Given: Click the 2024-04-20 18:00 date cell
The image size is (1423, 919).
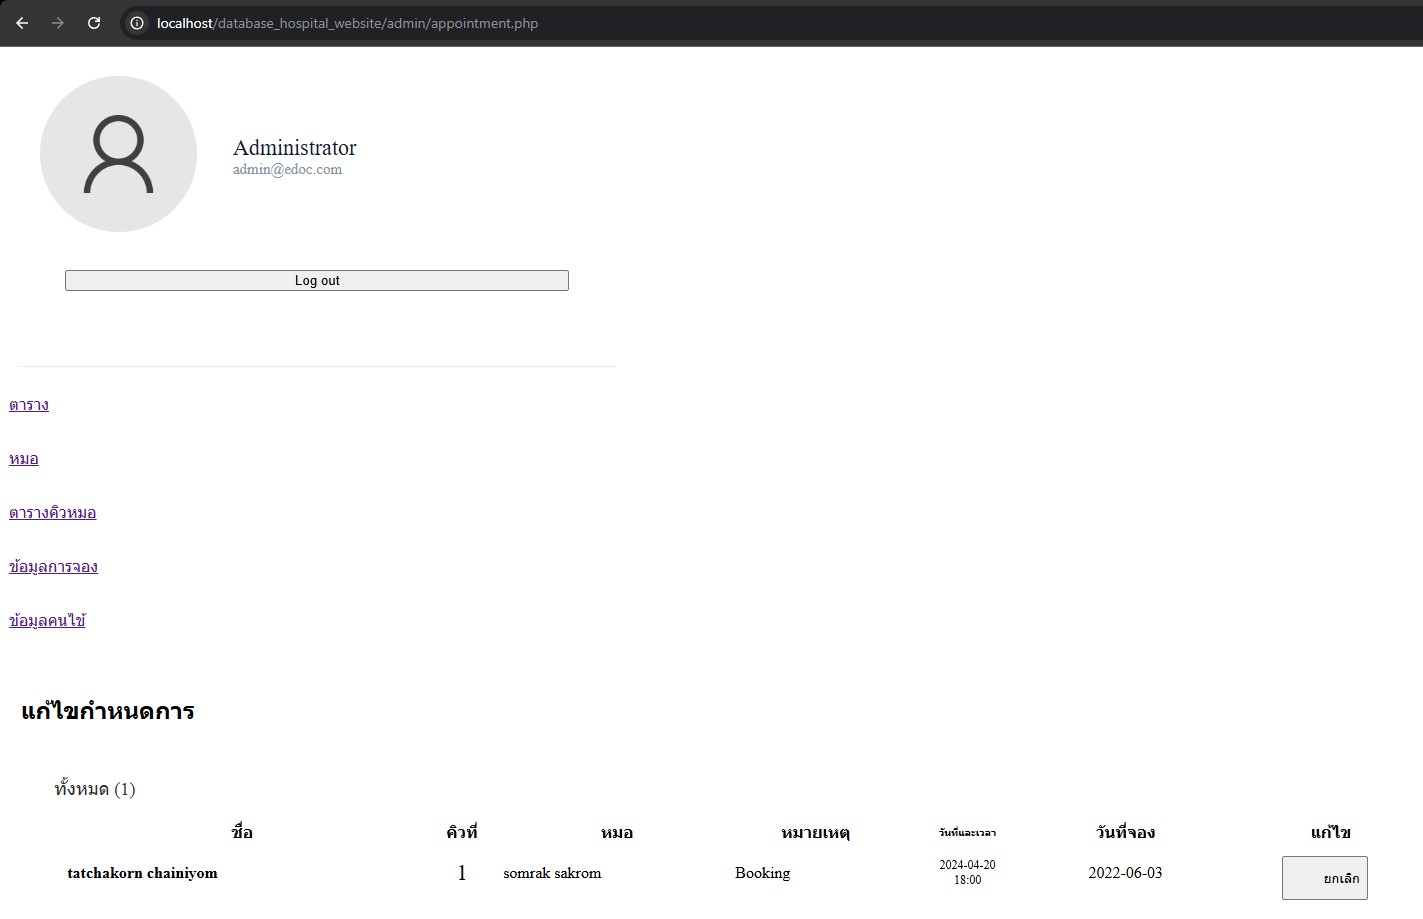Looking at the screenshot, I should pyautogui.click(x=967, y=872).
